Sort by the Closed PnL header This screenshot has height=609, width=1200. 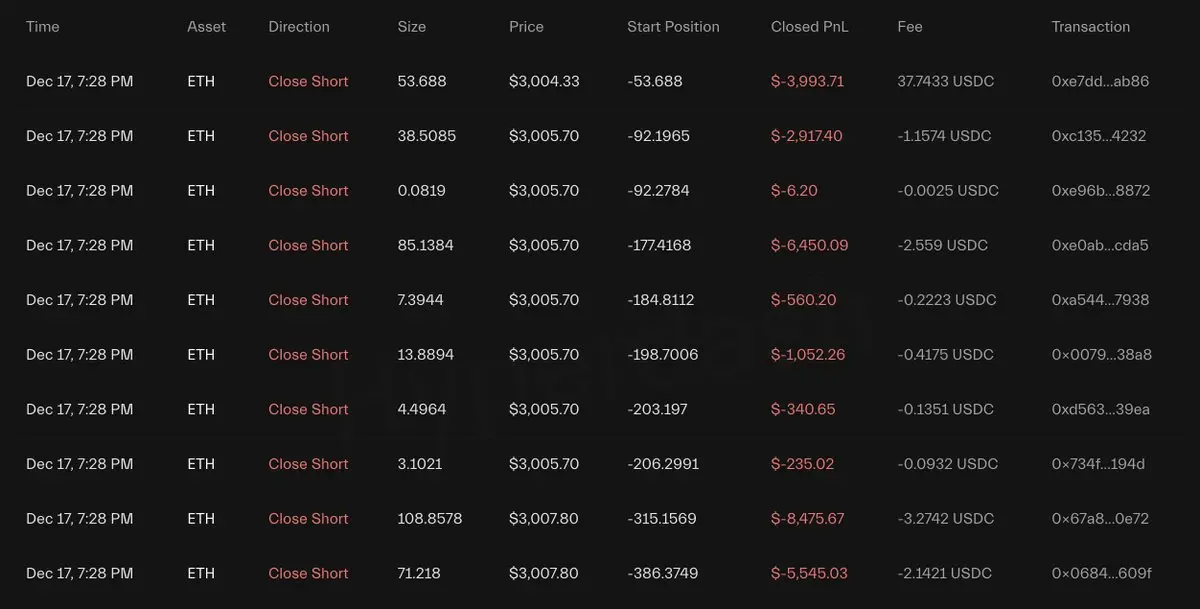(x=809, y=27)
